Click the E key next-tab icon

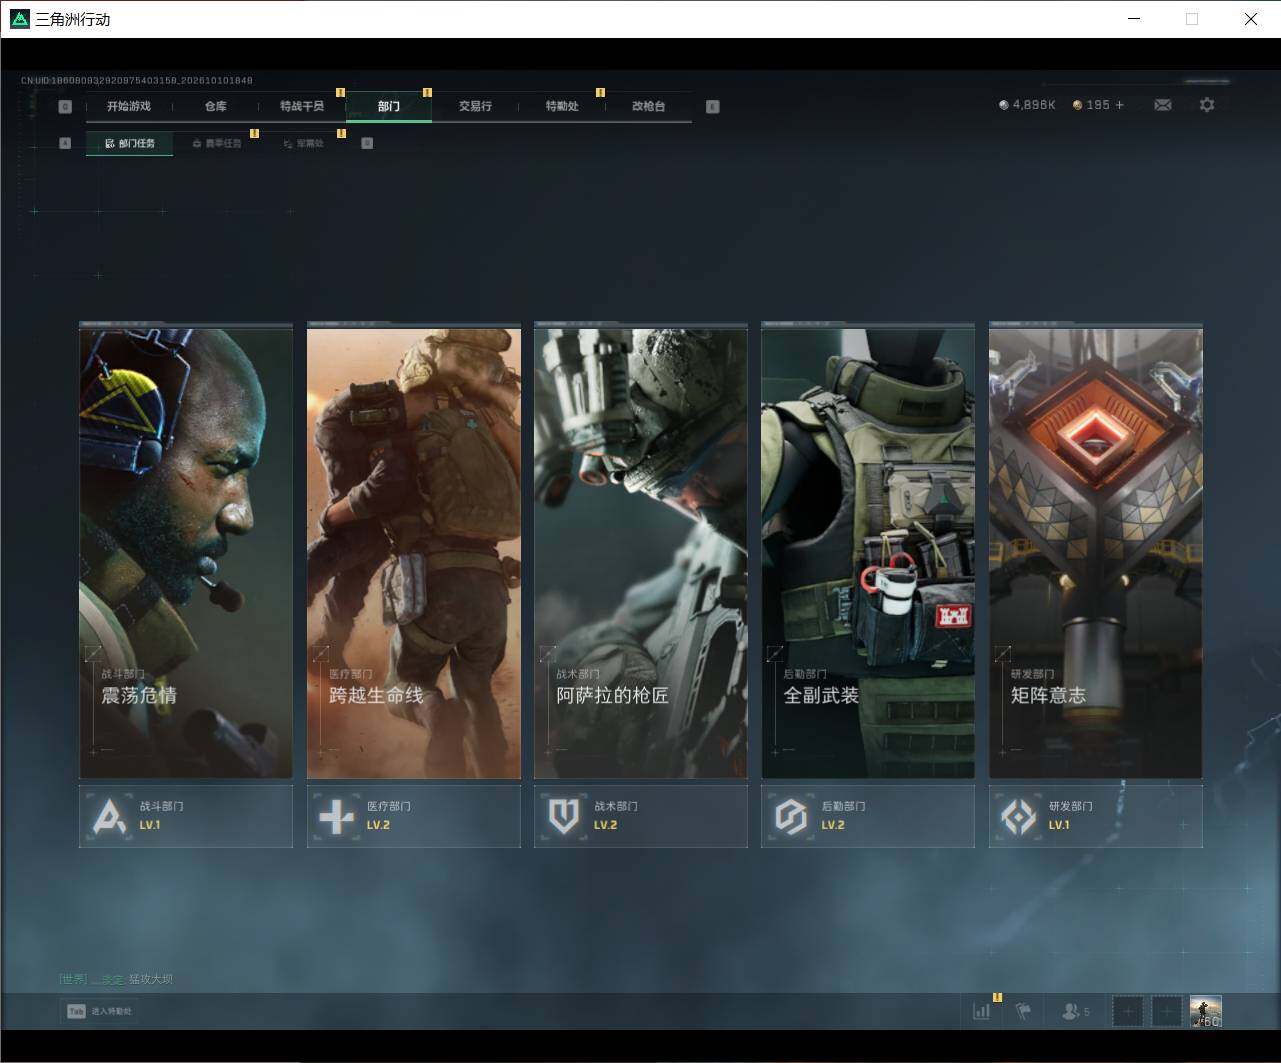click(x=712, y=106)
